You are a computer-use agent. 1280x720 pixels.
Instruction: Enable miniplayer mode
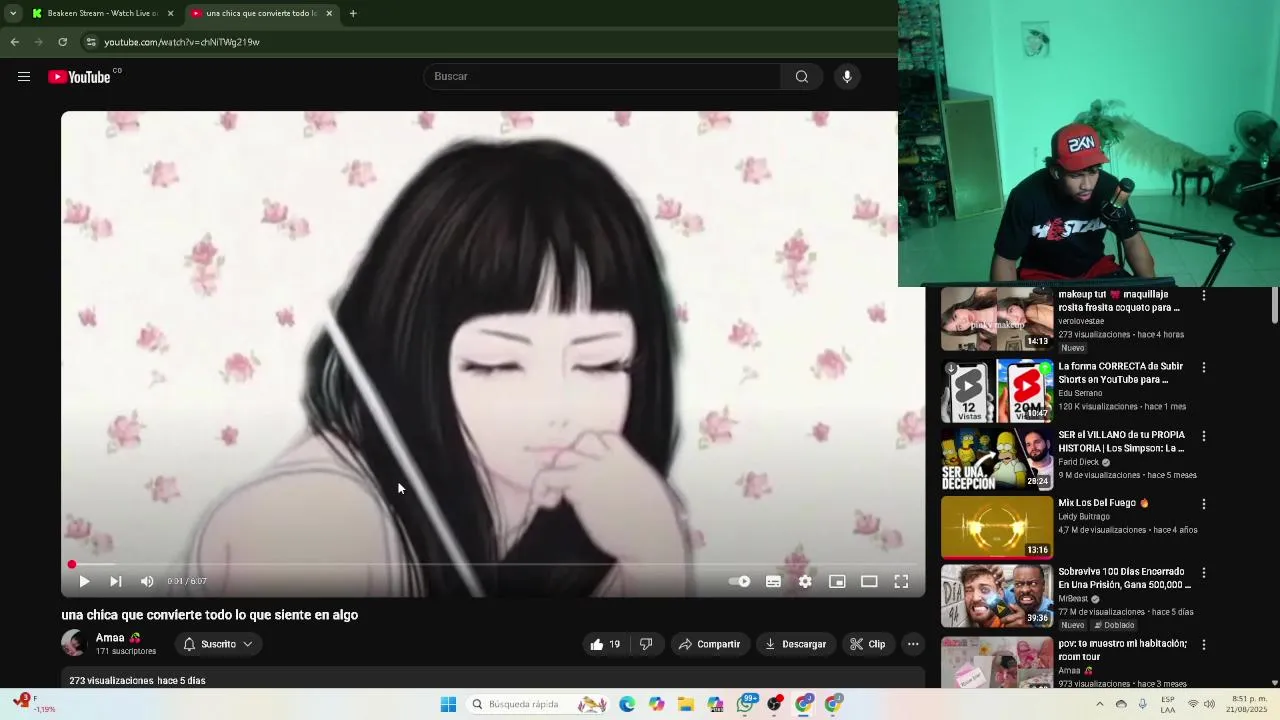pos(837,581)
